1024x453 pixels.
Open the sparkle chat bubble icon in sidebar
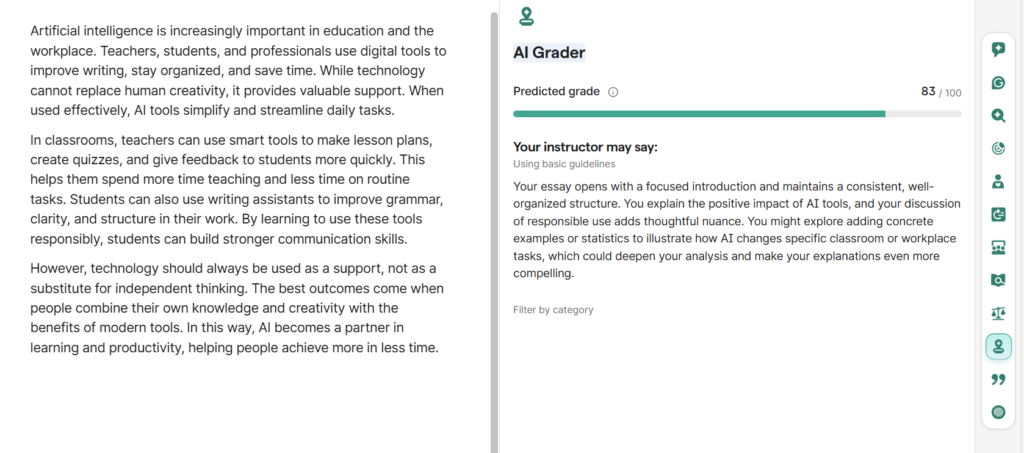(x=997, y=49)
